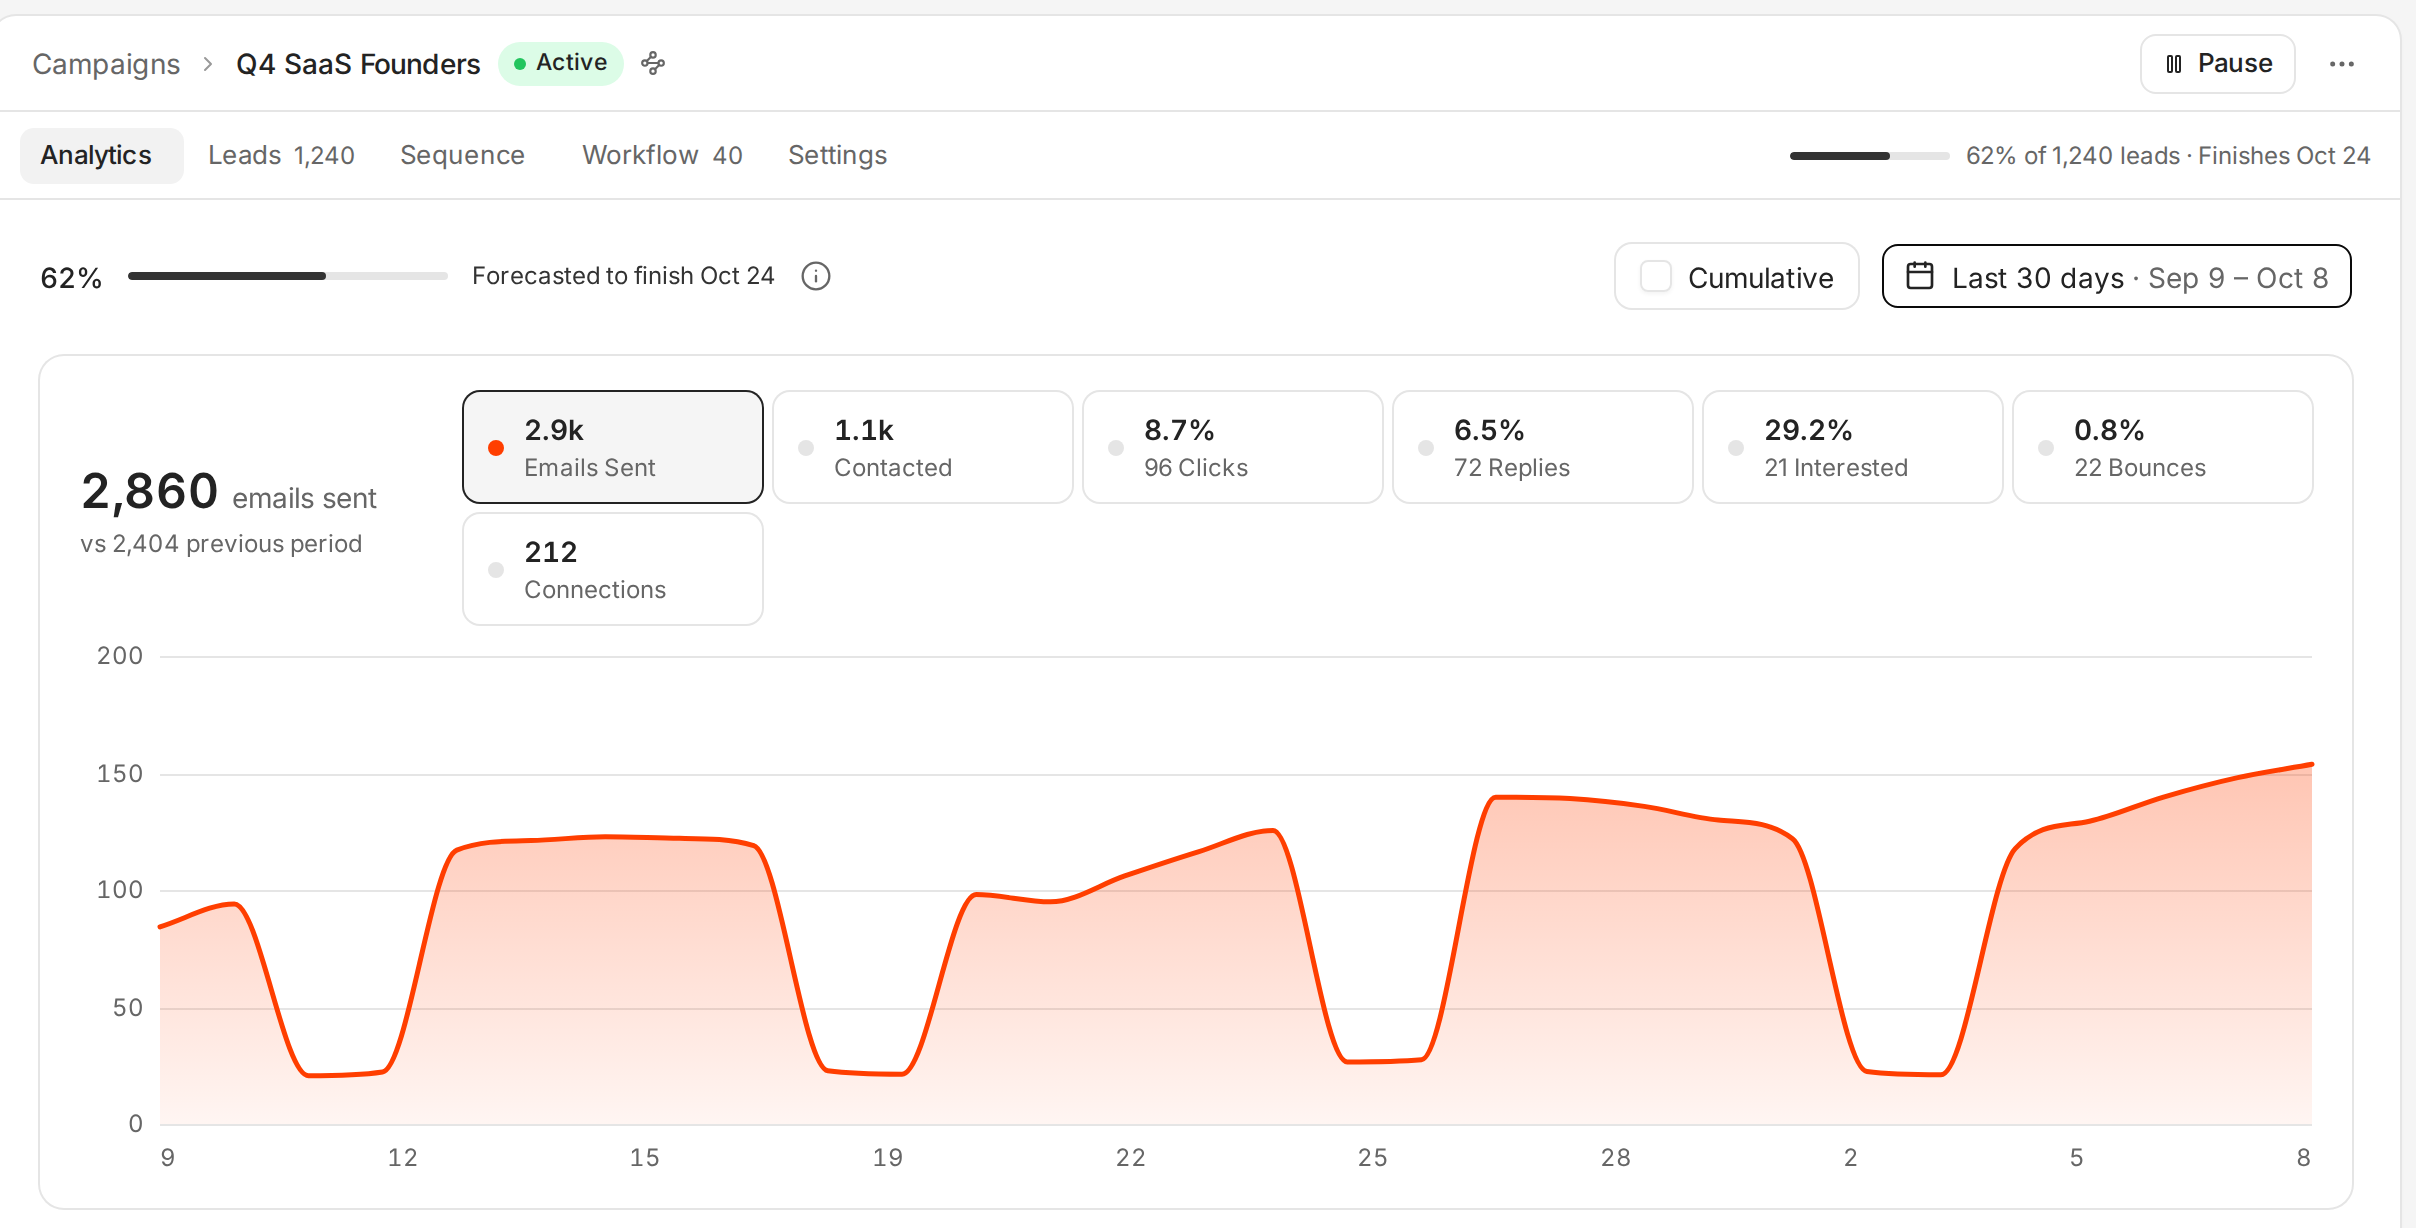This screenshot has height=1228, width=2416.
Task: Enable the Cumulative checkbox
Action: click(1656, 277)
